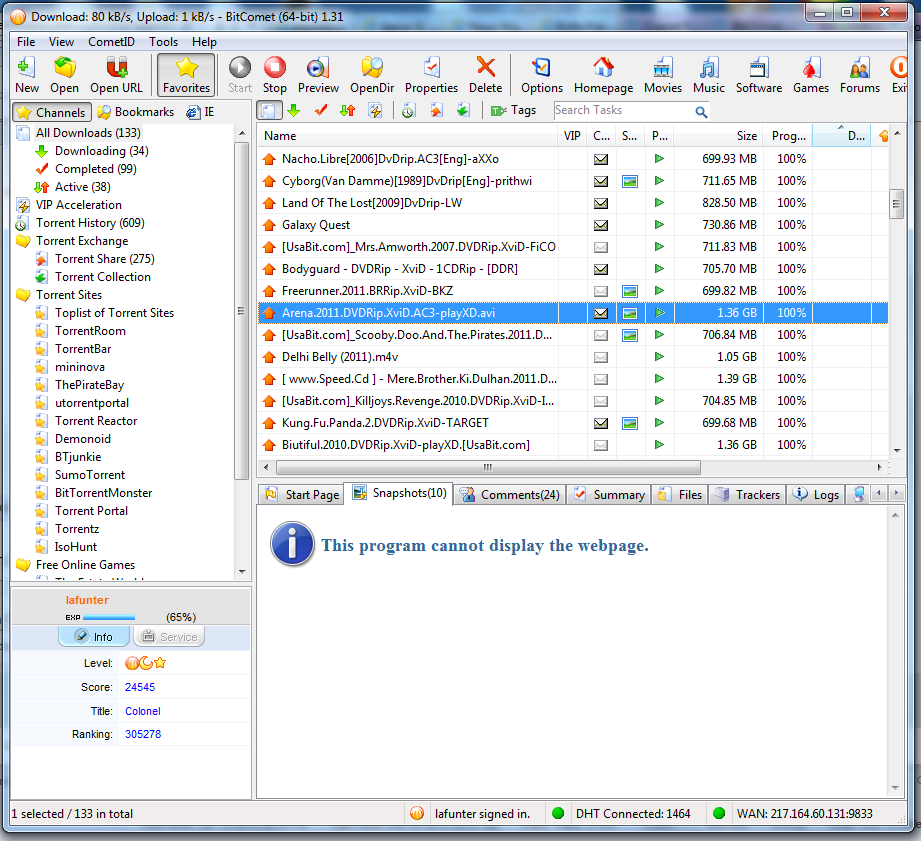Switch to the IE tab
Screen dimensions: 921x841
click(x=200, y=112)
